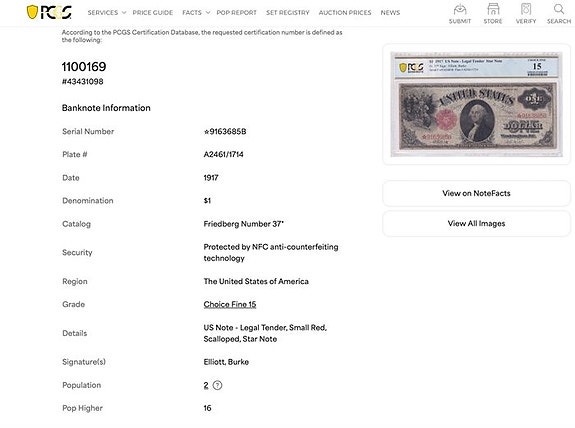The width and height of the screenshot is (575, 428).
Task: Click the chevron next to Services
Action: [x=124, y=12]
